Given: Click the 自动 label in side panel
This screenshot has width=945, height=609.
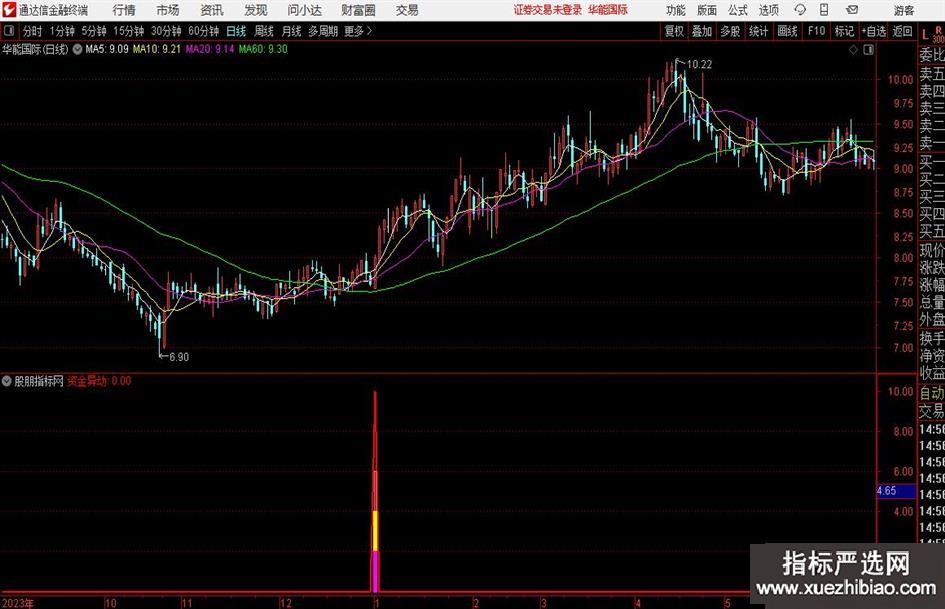Looking at the screenshot, I should [x=932, y=393].
